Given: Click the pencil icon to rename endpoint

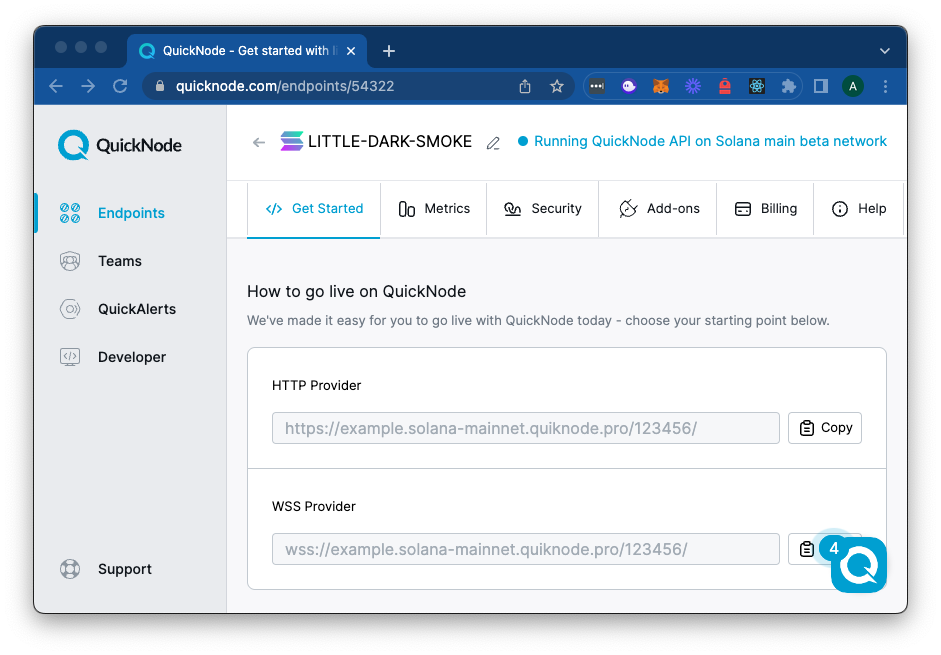Looking at the screenshot, I should point(493,143).
